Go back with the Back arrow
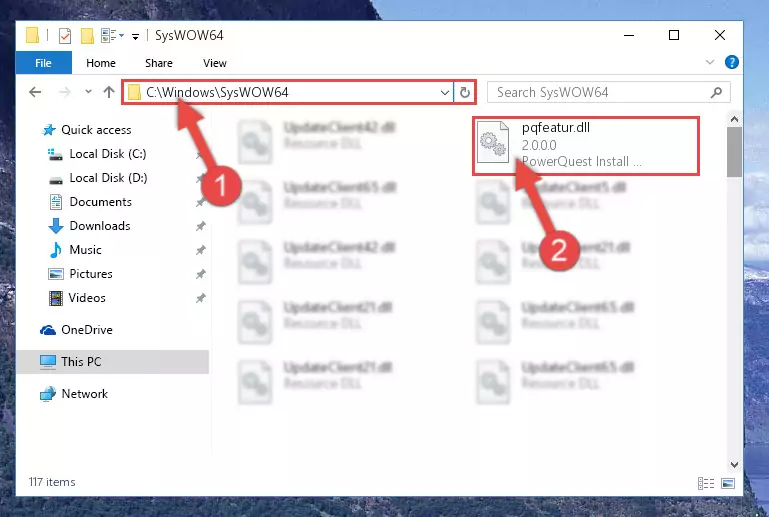Screen dimensions: 769x517 tap(35, 92)
